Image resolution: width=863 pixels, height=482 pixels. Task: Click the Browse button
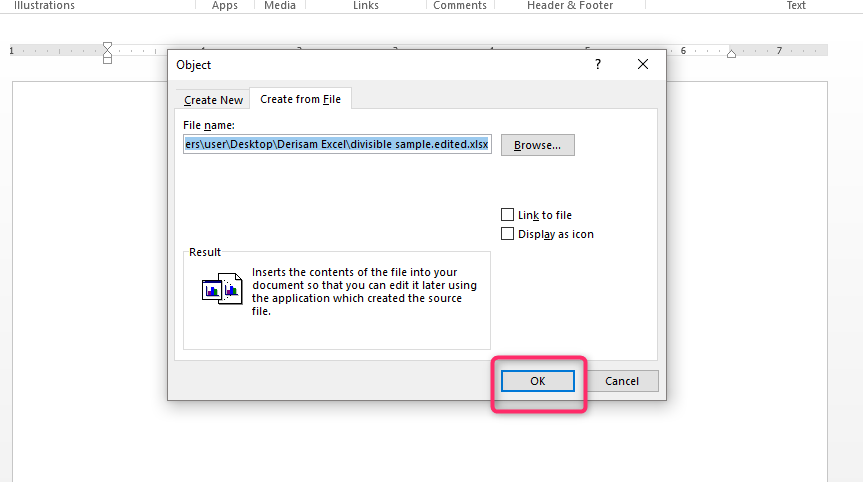point(538,145)
